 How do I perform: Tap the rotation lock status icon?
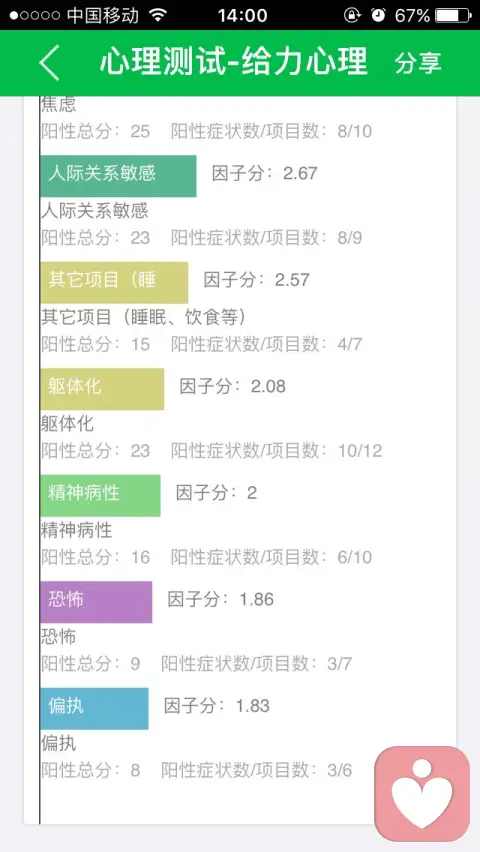[x=352, y=15]
